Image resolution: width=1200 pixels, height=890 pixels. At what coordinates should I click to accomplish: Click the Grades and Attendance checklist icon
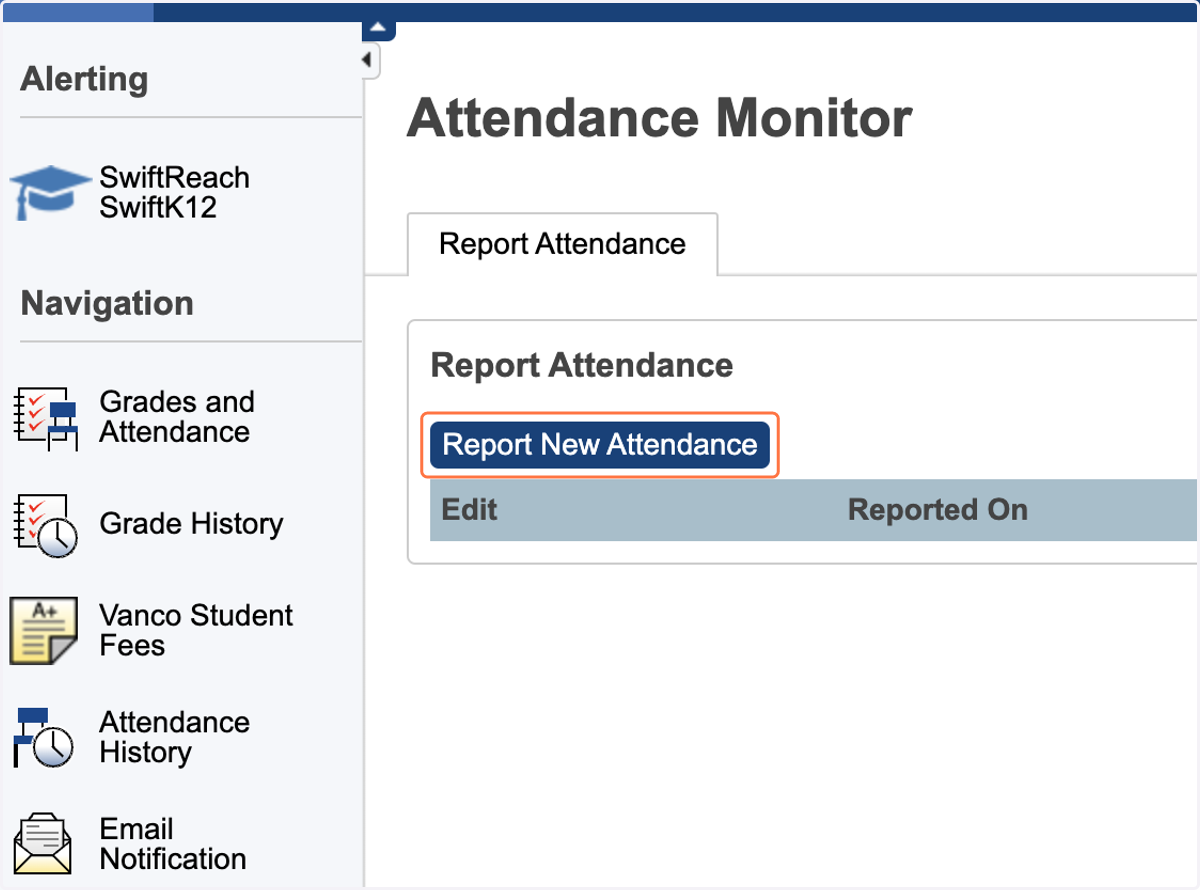(46, 418)
